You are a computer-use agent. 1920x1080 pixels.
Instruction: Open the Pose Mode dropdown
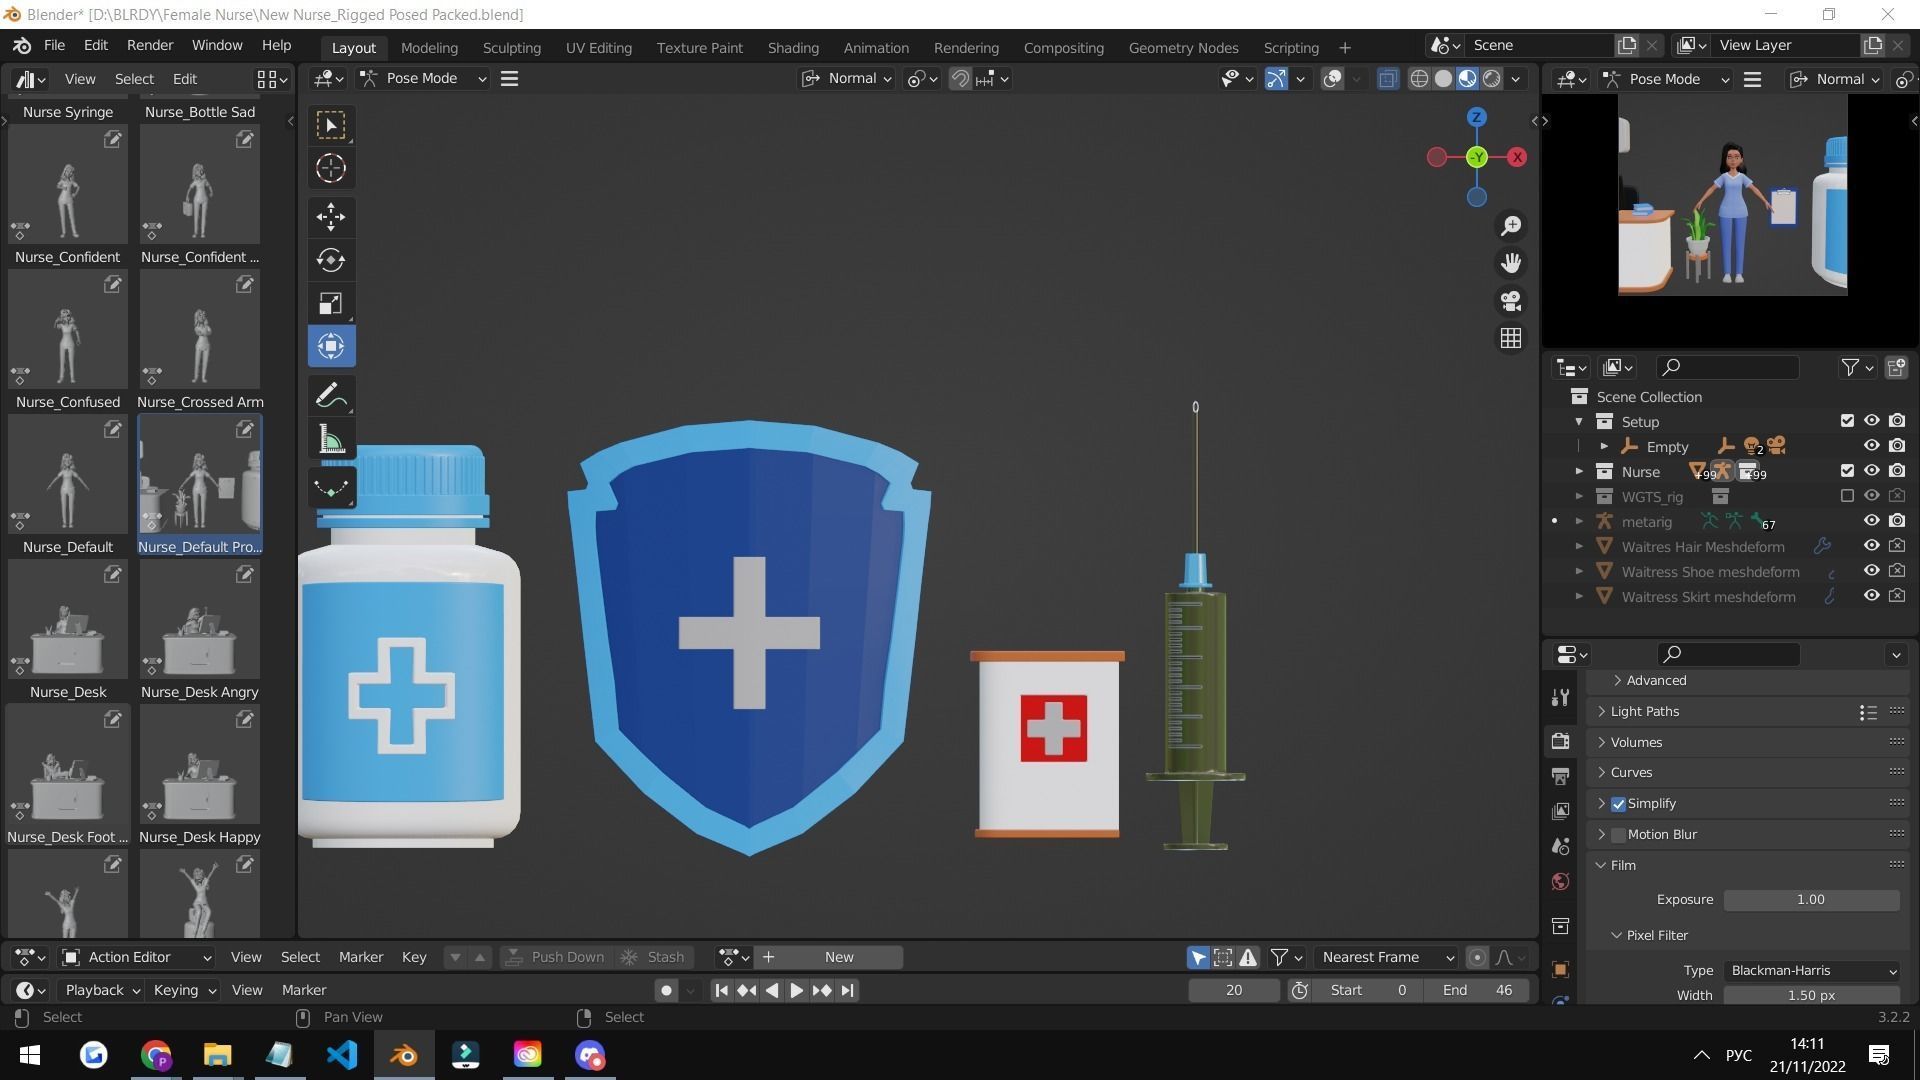point(424,79)
